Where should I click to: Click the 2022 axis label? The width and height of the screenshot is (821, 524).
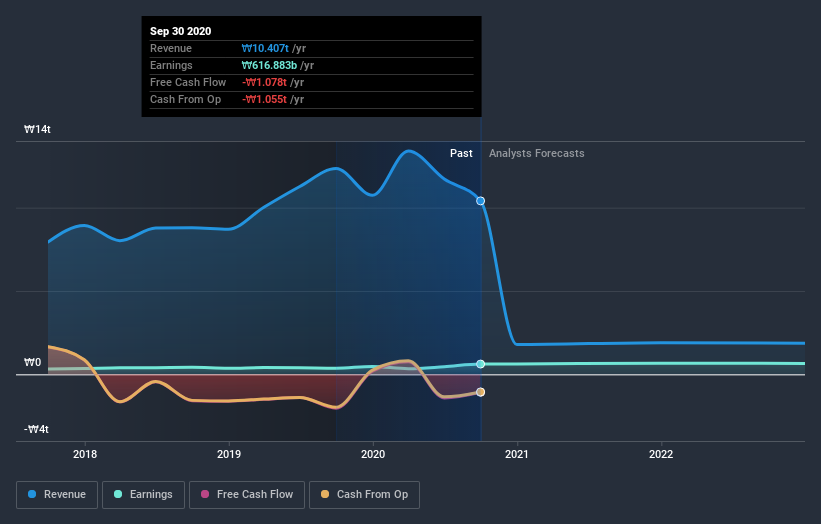coord(661,454)
